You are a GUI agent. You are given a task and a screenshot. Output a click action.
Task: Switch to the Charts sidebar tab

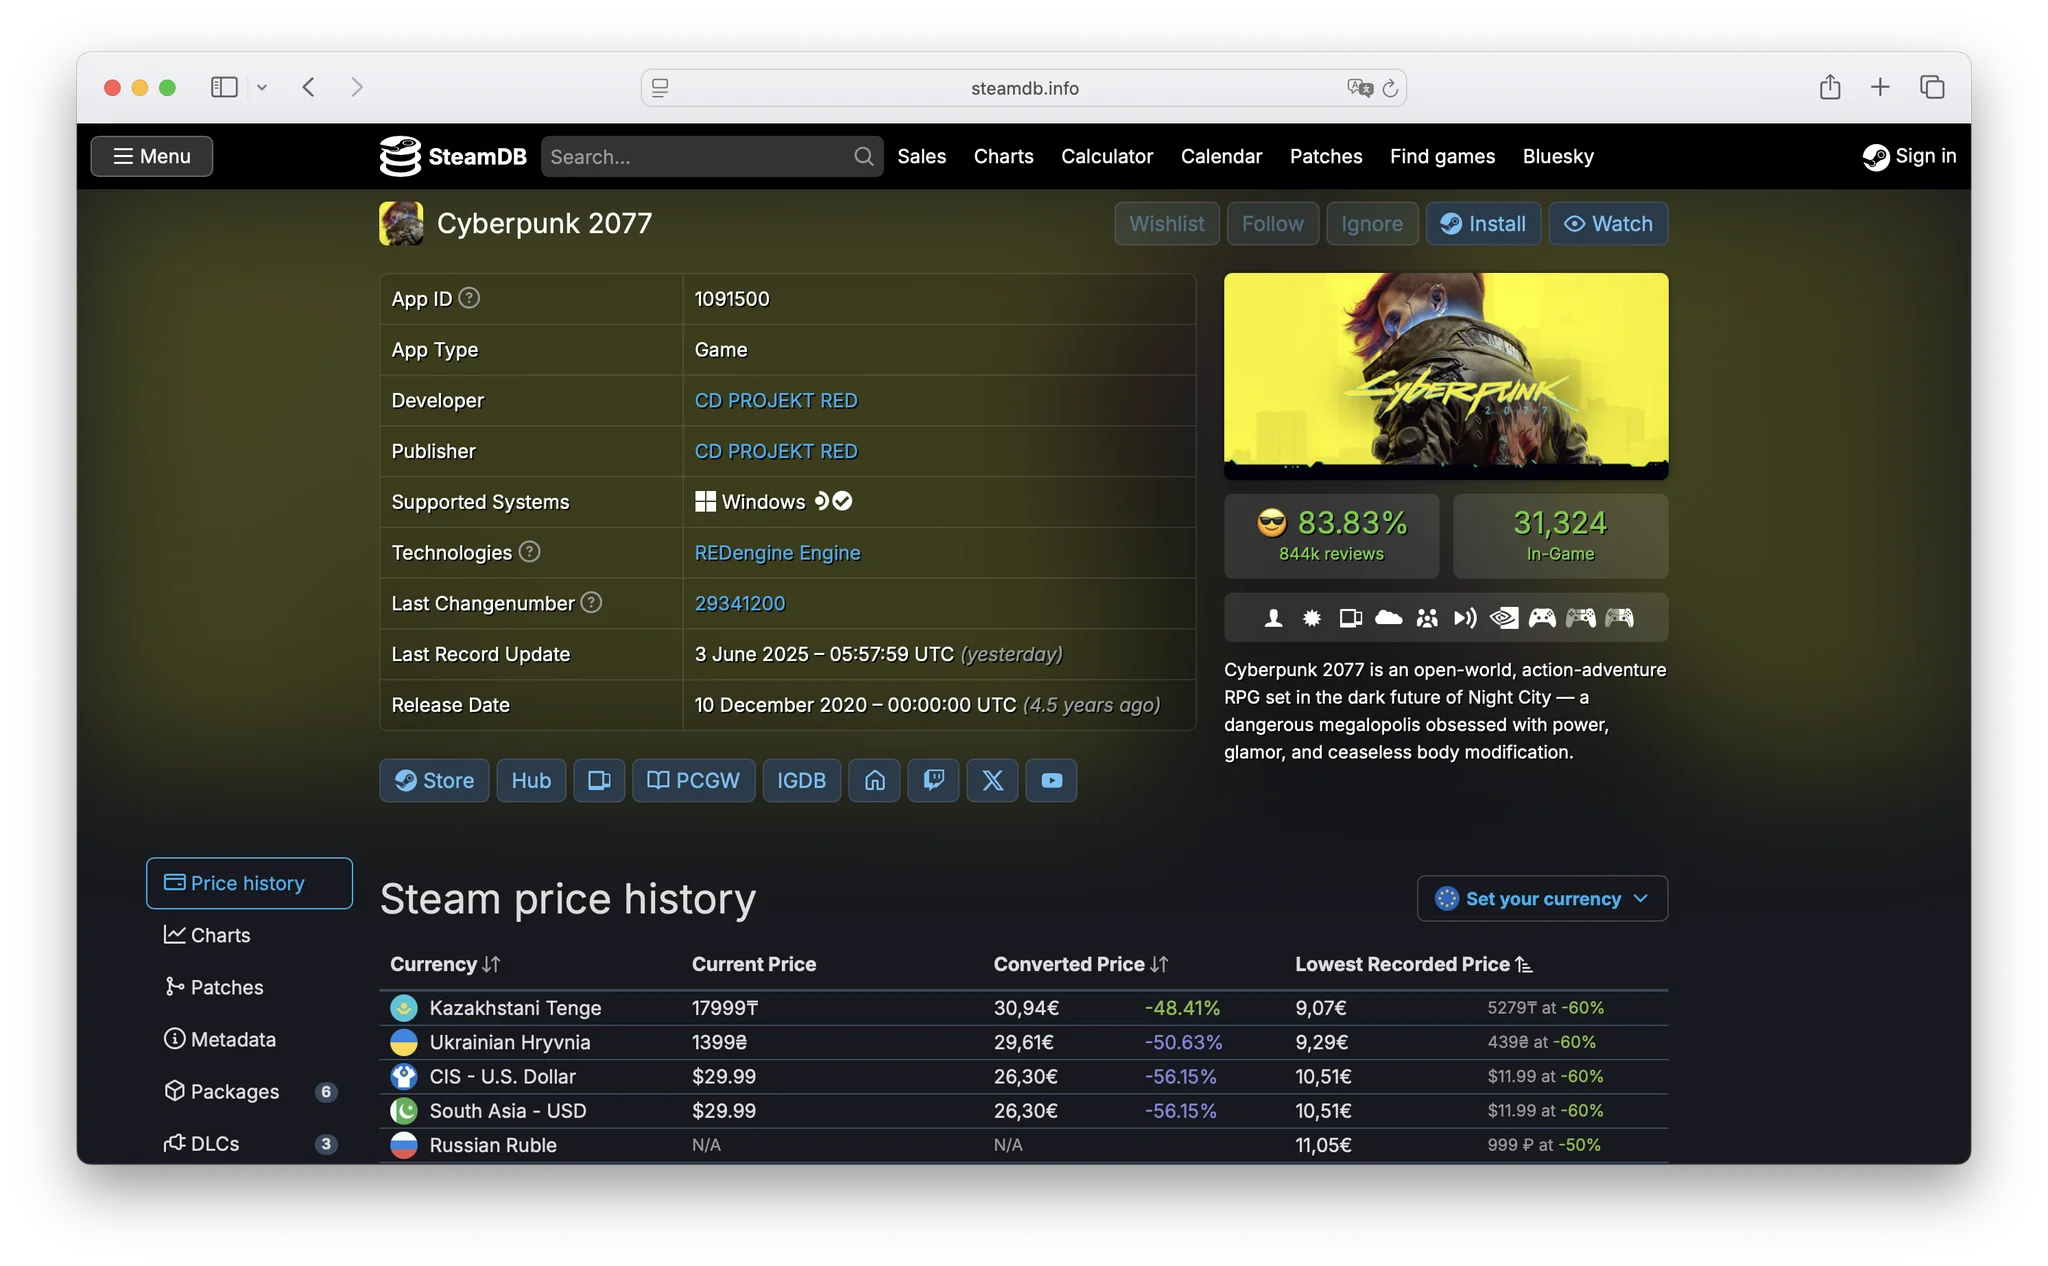pos(220,935)
